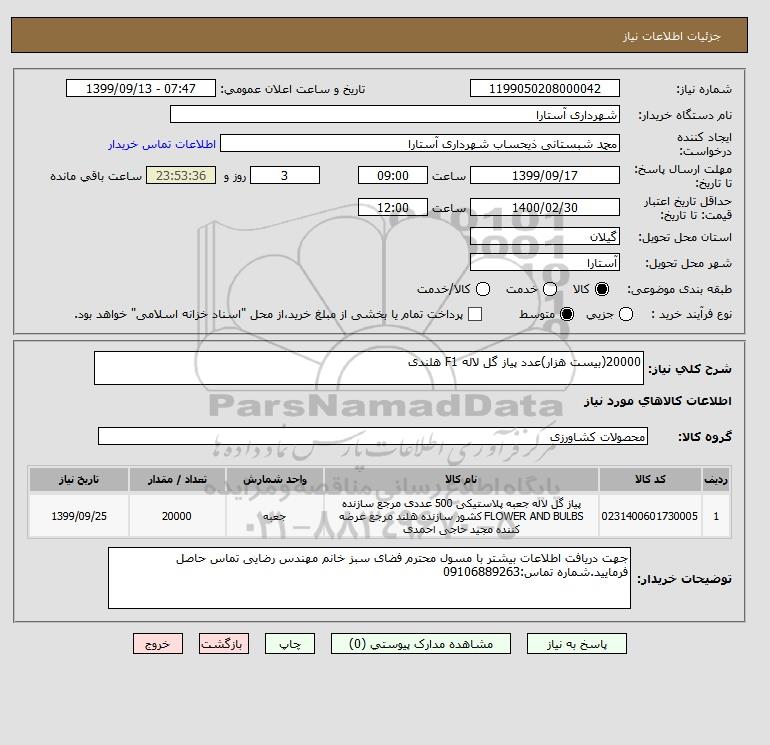Click the need number field 1199050208000042

545,88
